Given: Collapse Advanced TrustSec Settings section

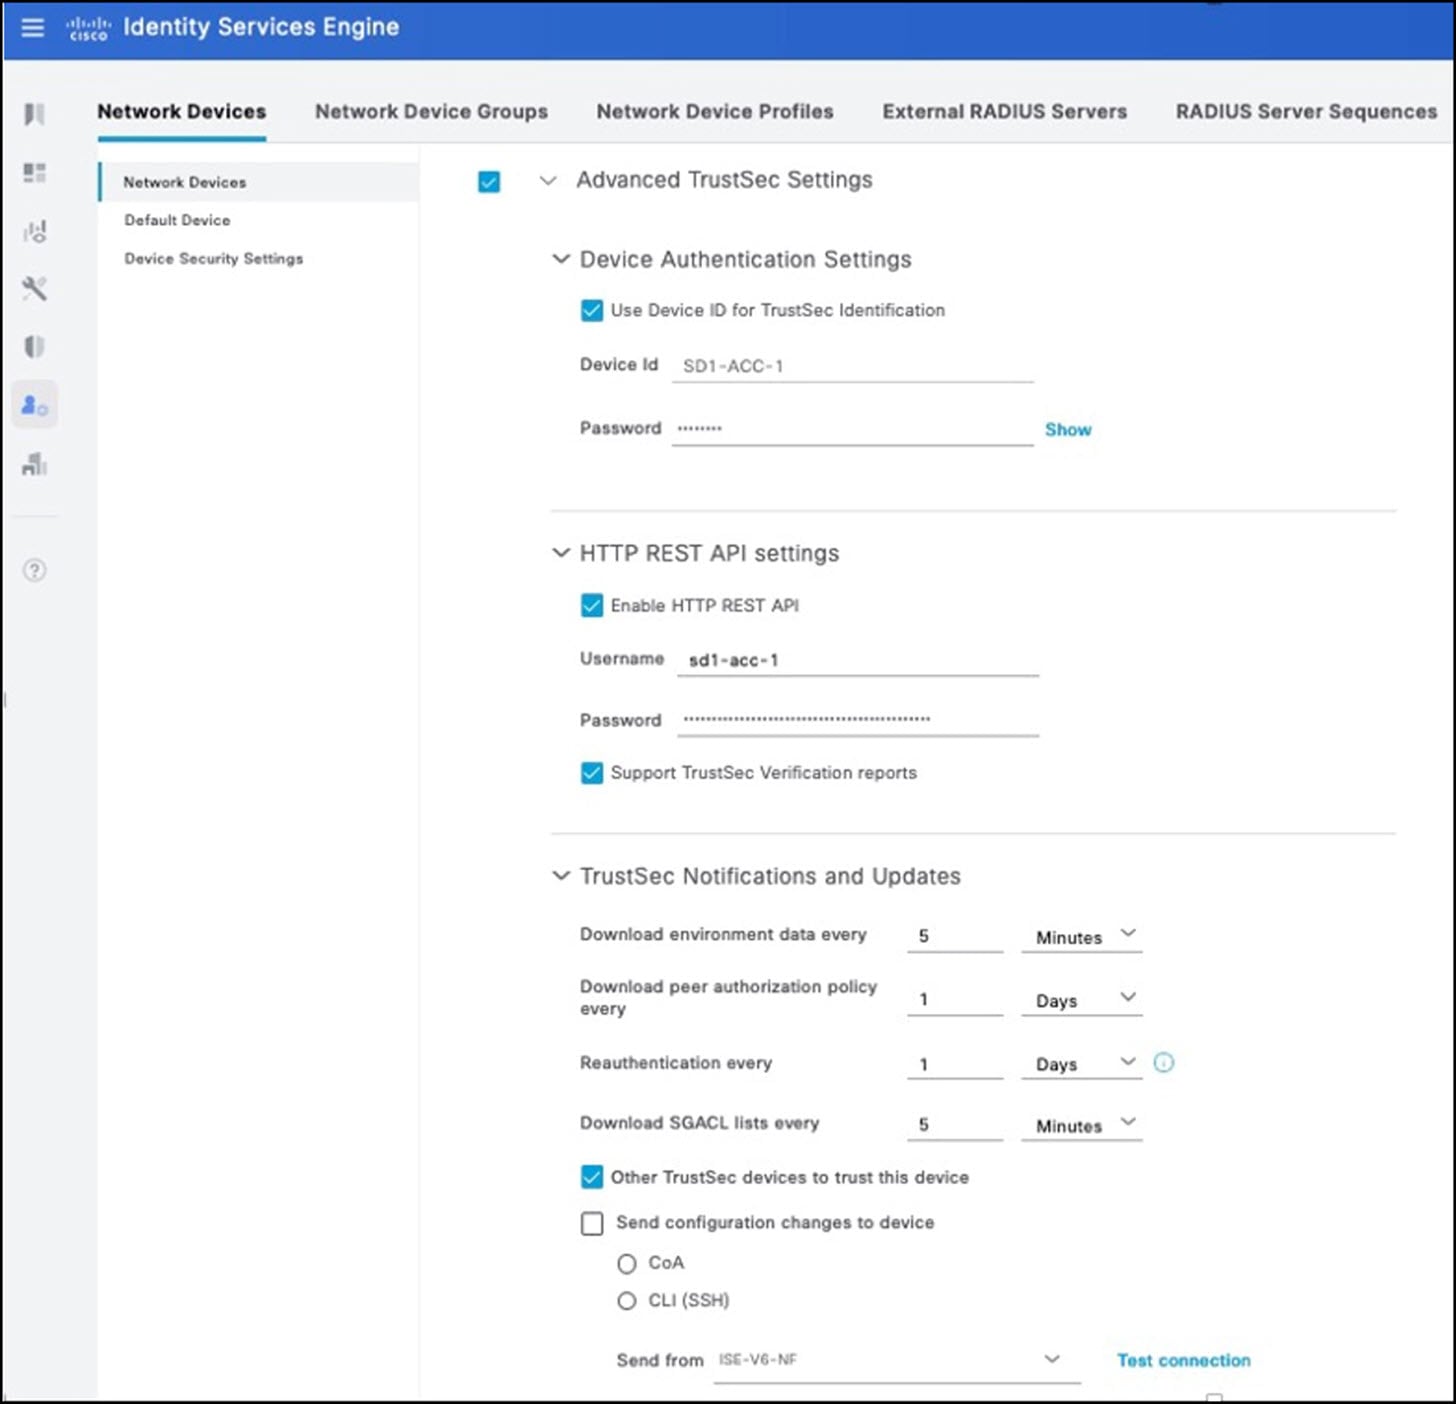Looking at the screenshot, I should click(x=548, y=181).
